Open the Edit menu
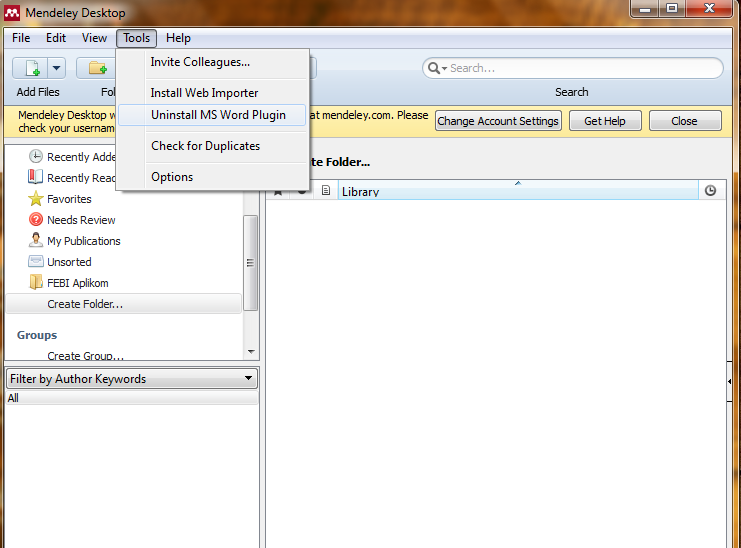The height and width of the screenshot is (548, 741). (56, 38)
